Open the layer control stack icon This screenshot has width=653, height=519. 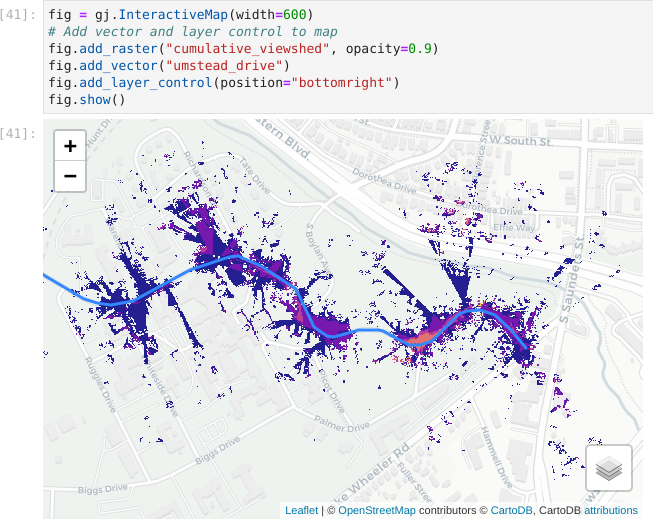click(609, 468)
